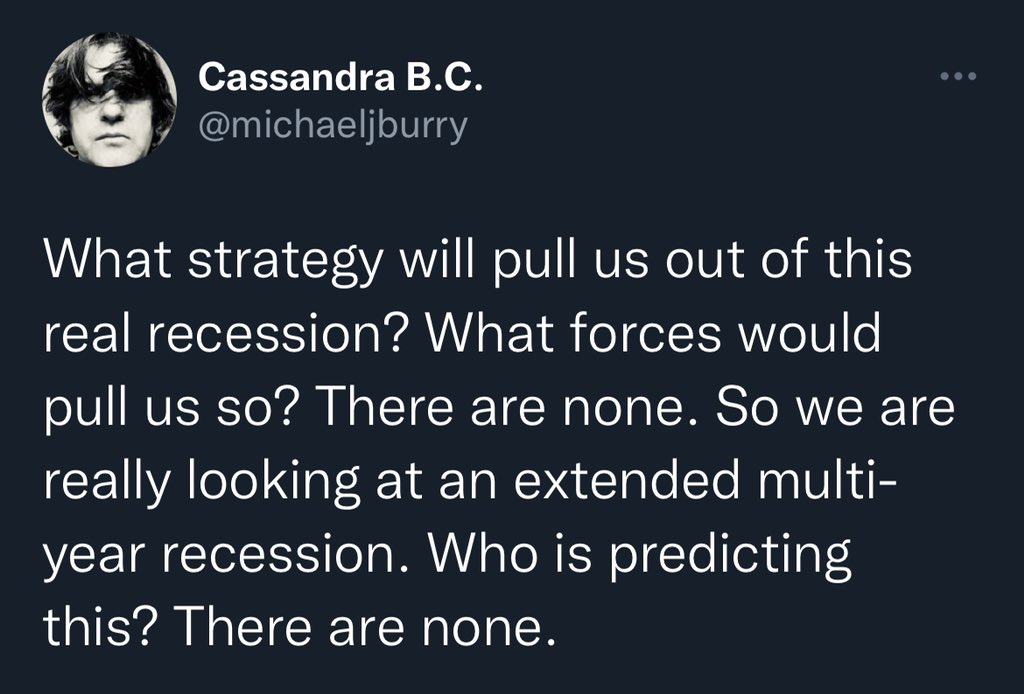Screen dimensions: 1024x694
Task: Visit the @michaeljburry handle link
Action: click(333, 128)
